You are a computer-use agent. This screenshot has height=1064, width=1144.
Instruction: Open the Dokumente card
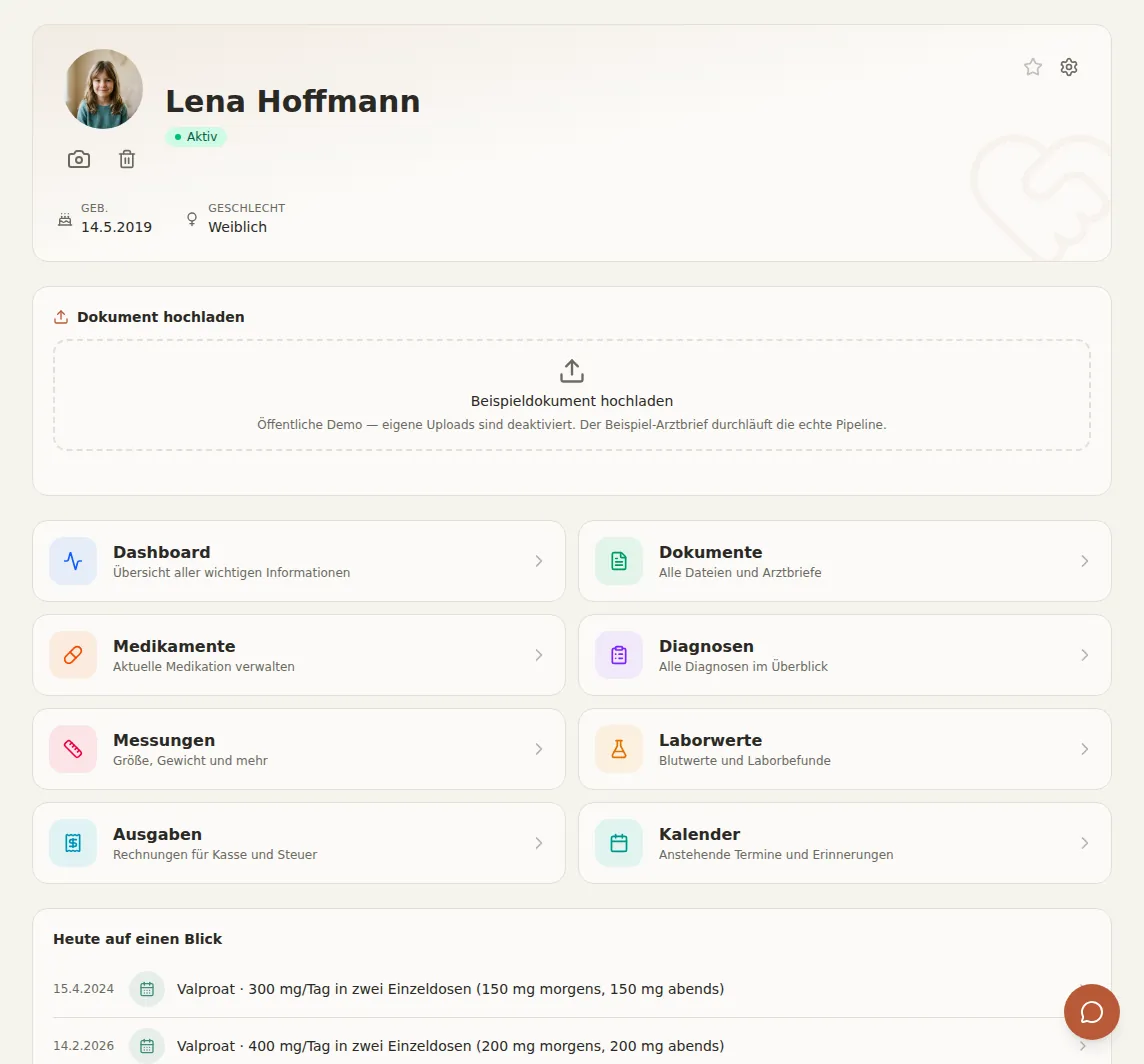point(845,561)
